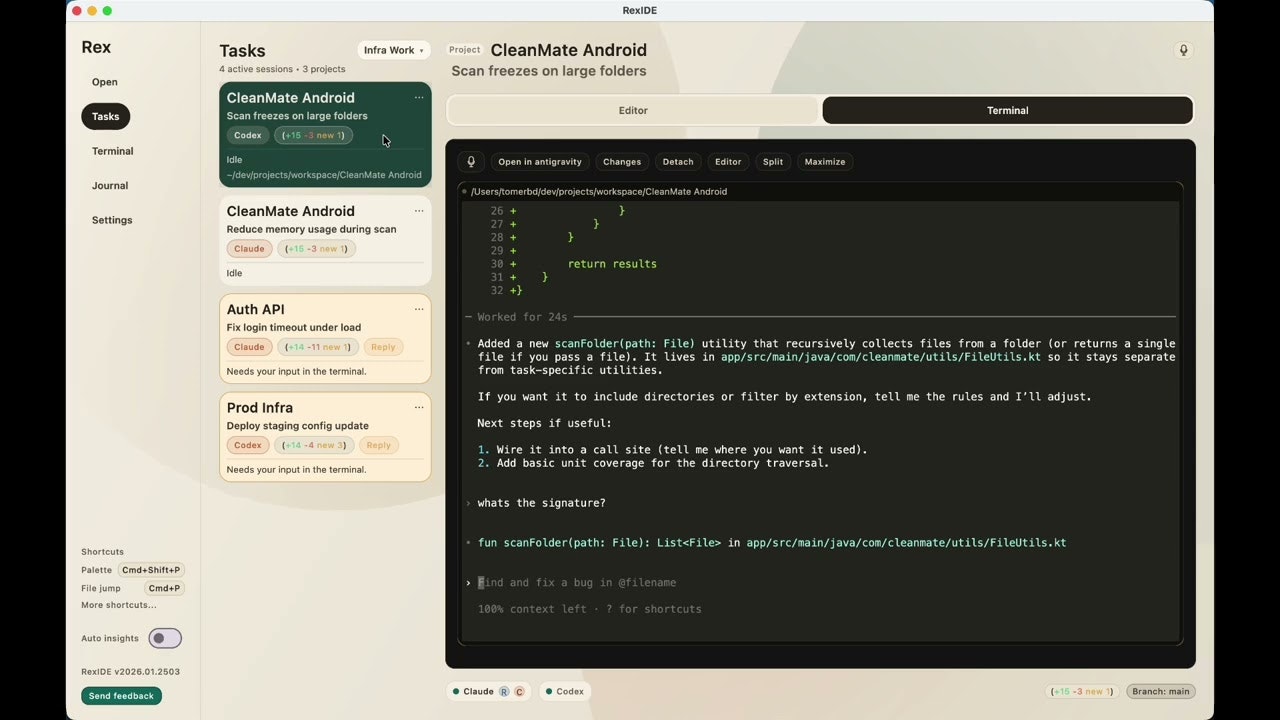Click the terminal path /Users/tomerbd/dev/projects text
Screen dimensions: 1280x720
point(598,191)
